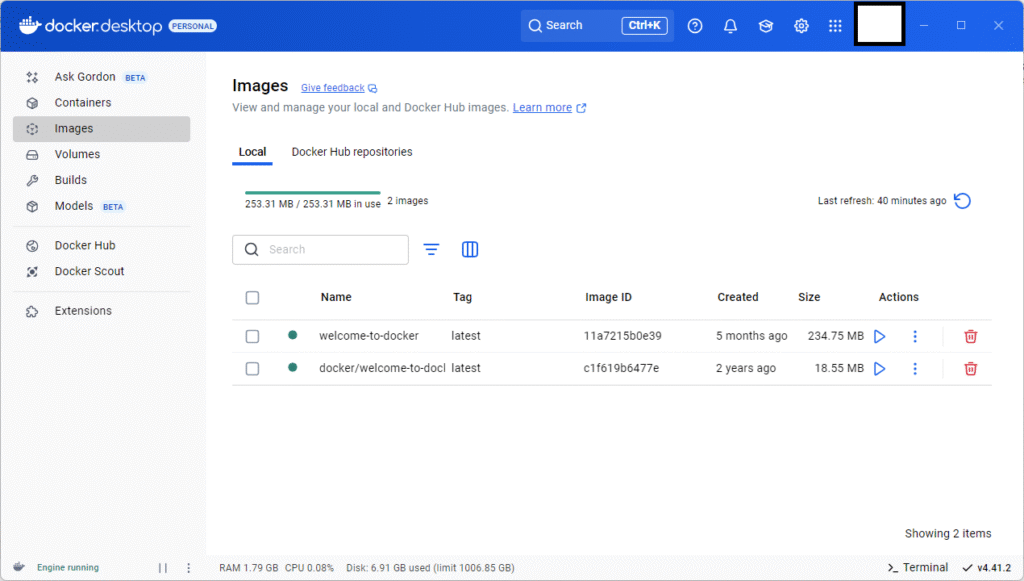
Task: Check the welcome-to-docker row checkbox
Action: pyautogui.click(x=252, y=336)
